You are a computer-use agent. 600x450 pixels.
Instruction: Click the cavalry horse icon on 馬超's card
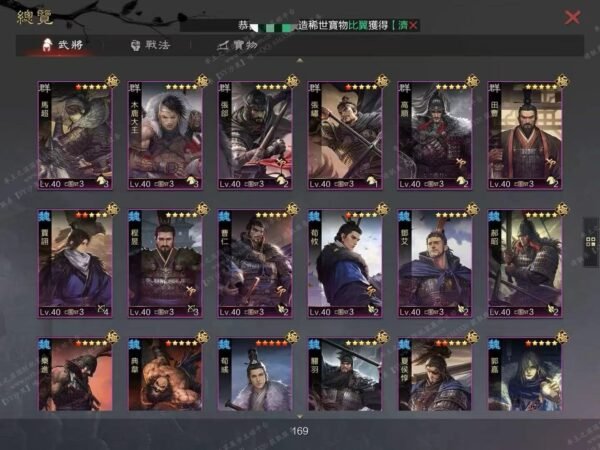pos(100,180)
